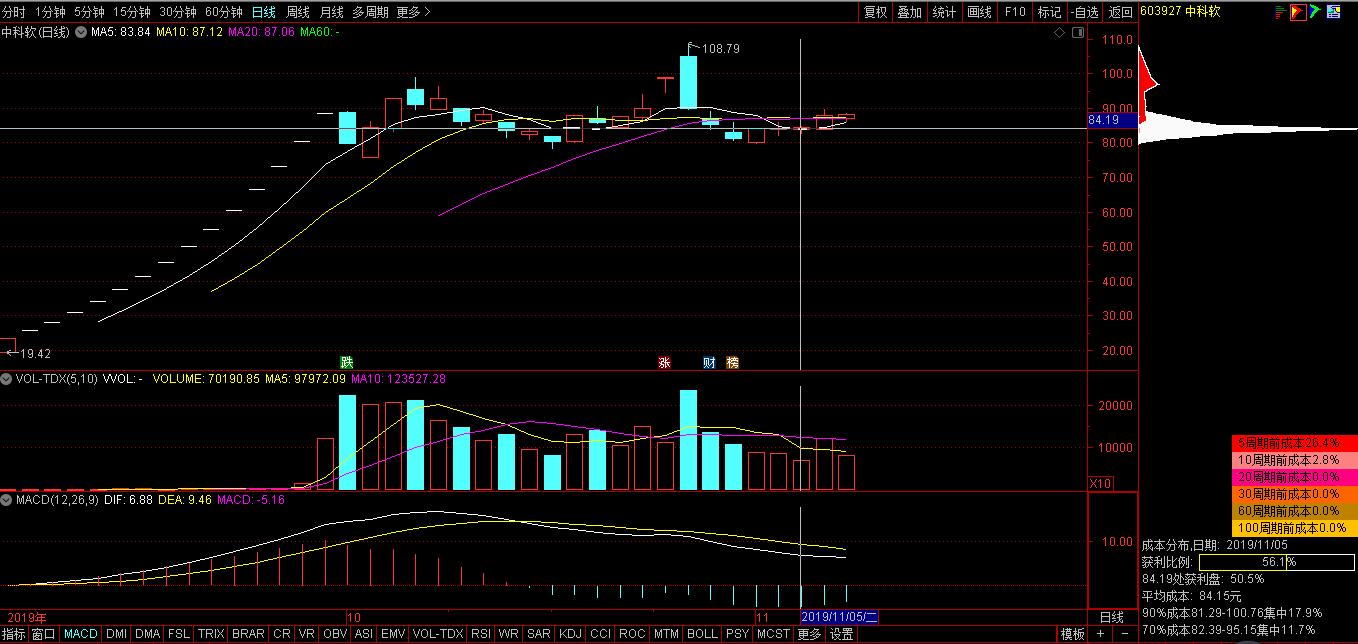
Task: Click the blue 财 event marker
Action: point(709,362)
